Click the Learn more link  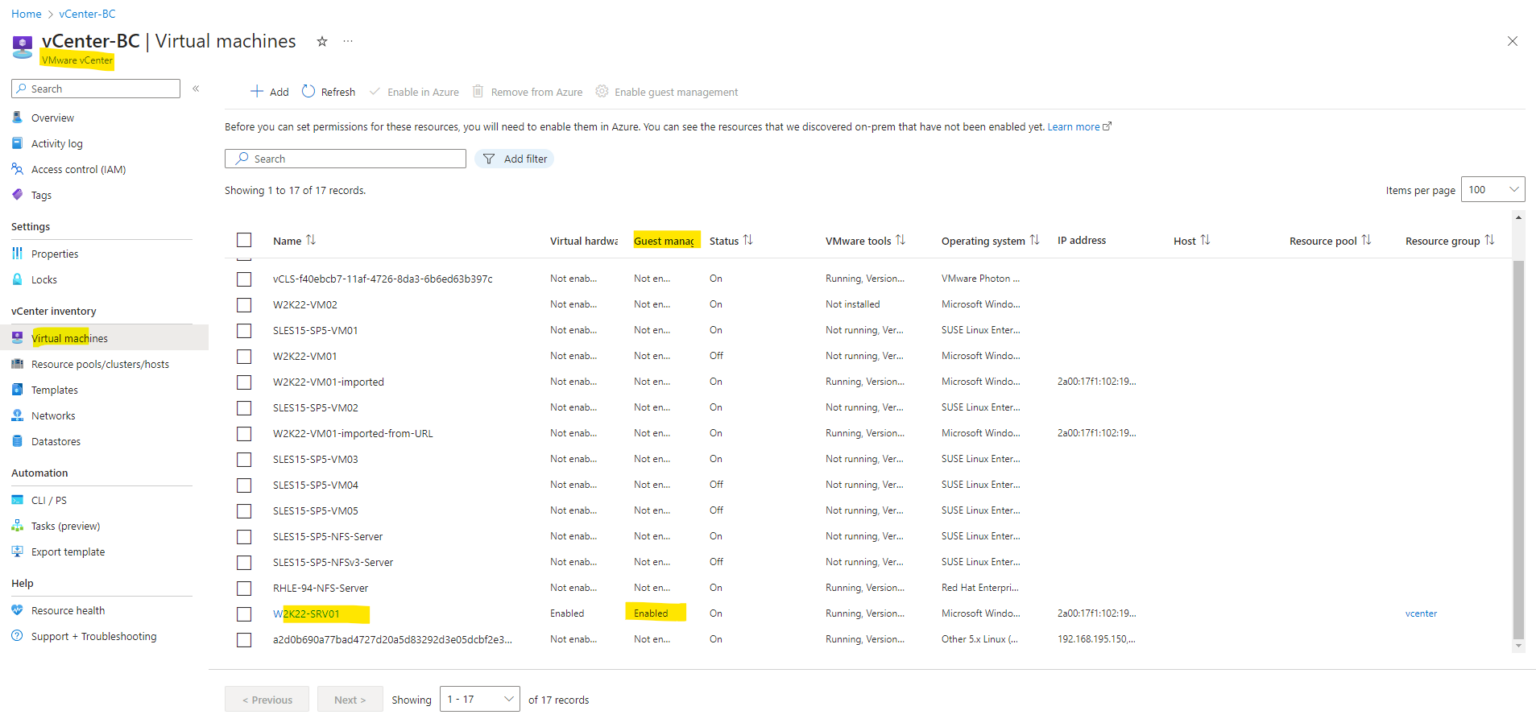coord(1074,126)
